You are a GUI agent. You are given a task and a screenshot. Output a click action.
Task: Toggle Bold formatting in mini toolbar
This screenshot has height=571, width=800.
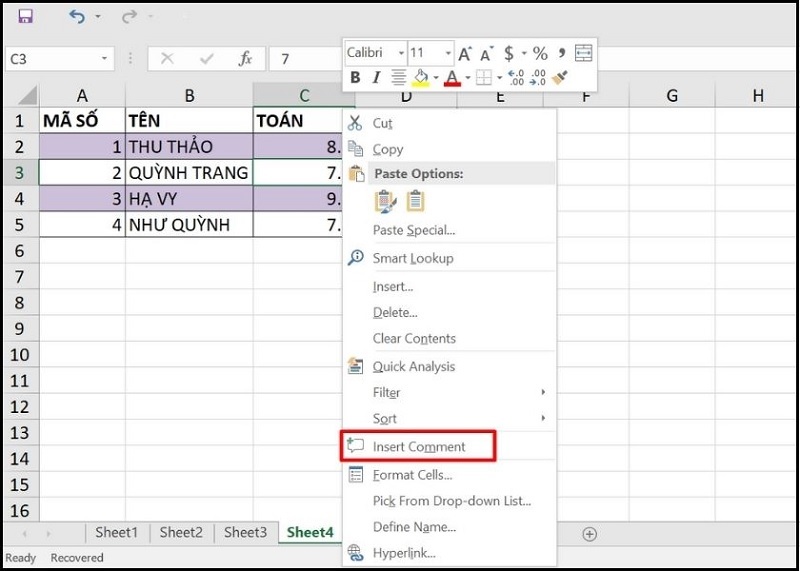click(x=355, y=78)
